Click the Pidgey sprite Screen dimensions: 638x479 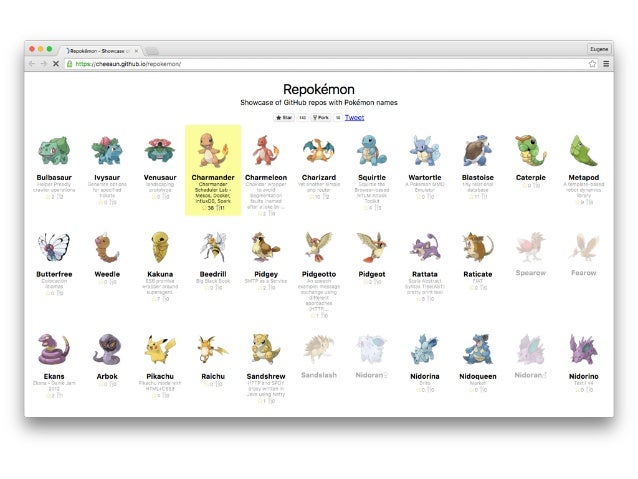(x=266, y=247)
